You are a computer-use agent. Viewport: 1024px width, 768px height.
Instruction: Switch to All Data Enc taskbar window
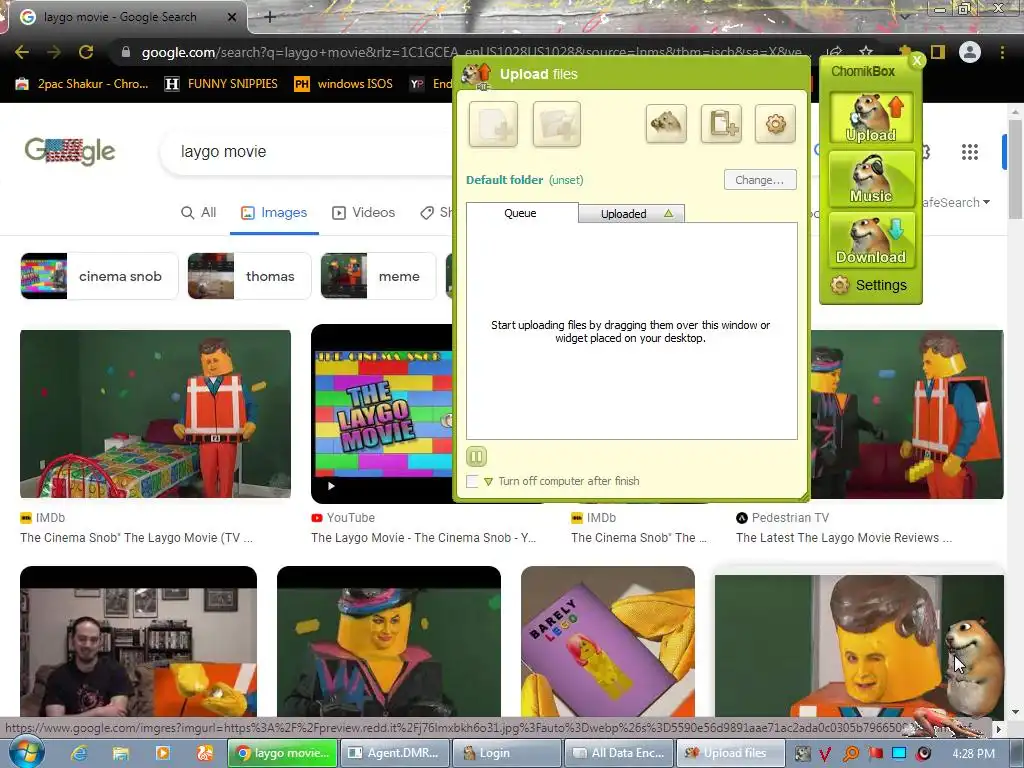[x=619, y=753]
